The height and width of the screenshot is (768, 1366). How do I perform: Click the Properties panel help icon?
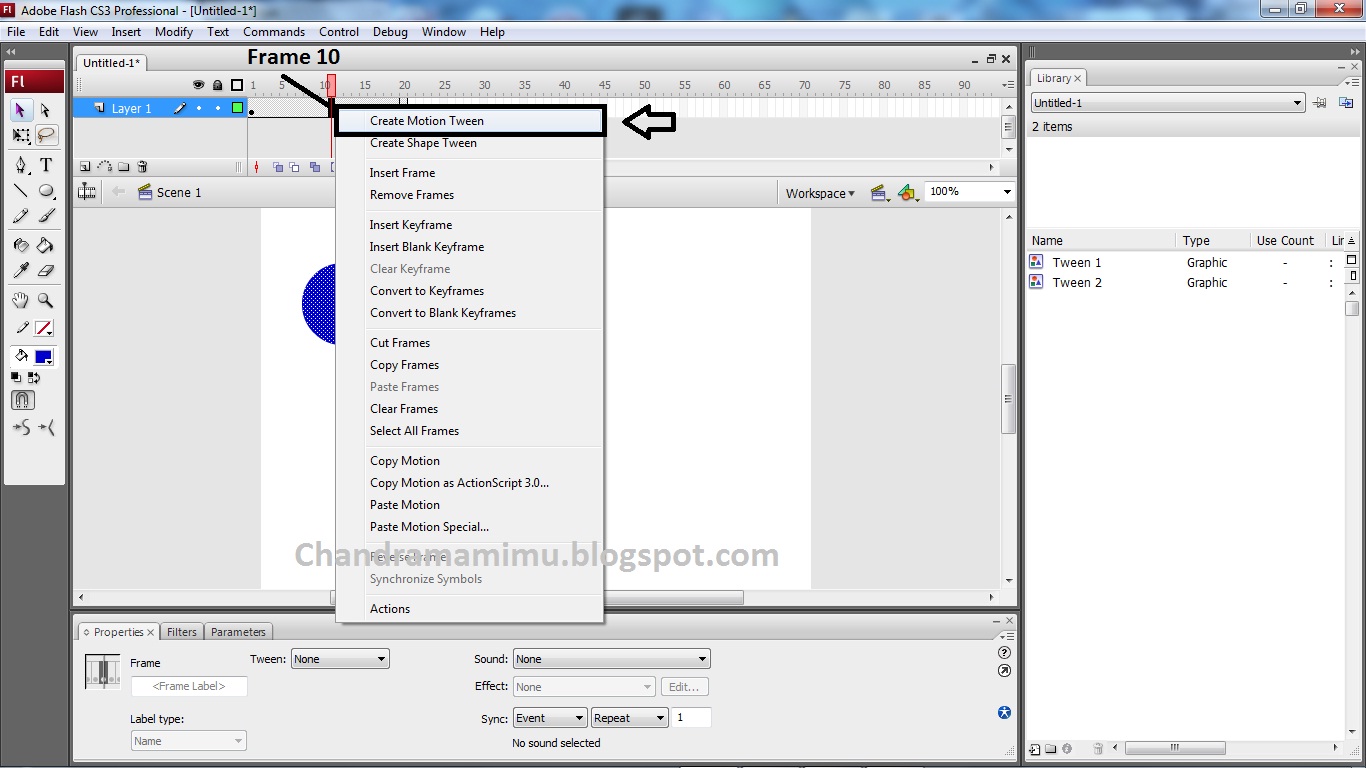pyautogui.click(x=1005, y=653)
